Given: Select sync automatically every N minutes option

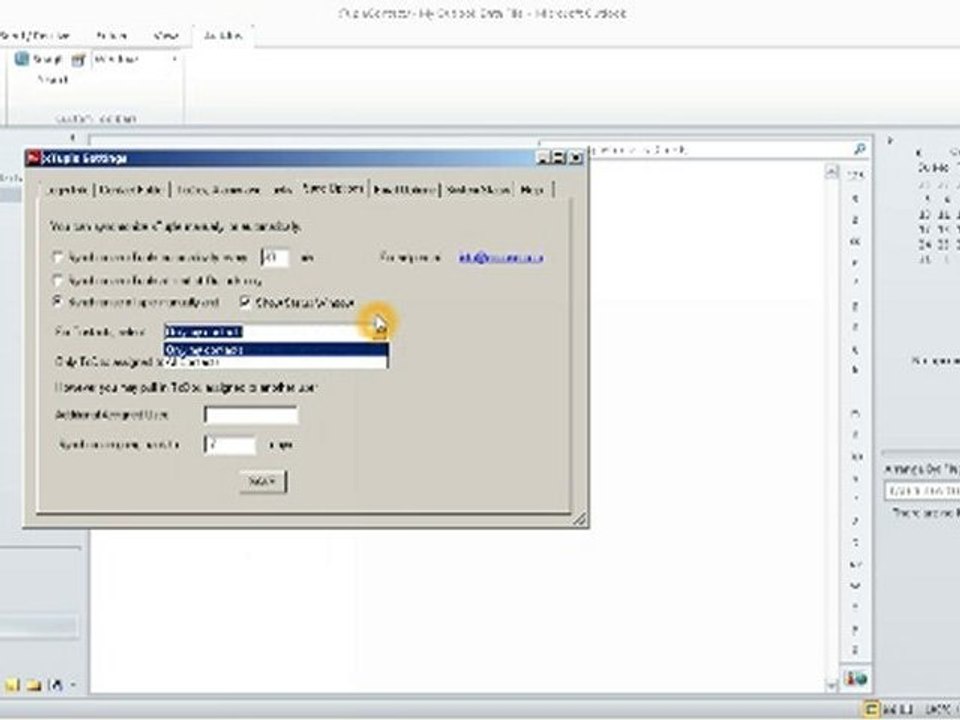Looking at the screenshot, I should 58,257.
